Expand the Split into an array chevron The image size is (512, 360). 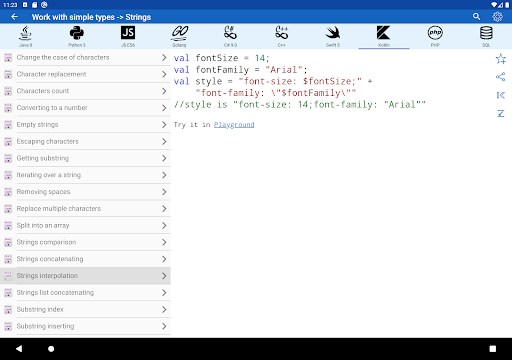click(x=164, y=225)
